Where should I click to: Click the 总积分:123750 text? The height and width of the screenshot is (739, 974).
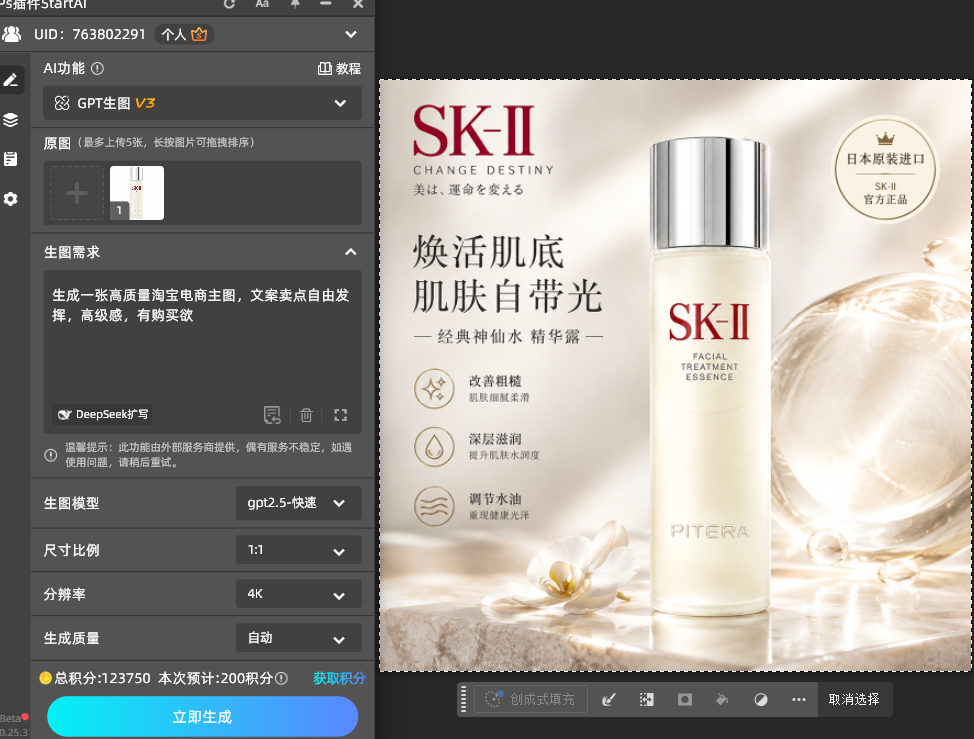point(102,678)
